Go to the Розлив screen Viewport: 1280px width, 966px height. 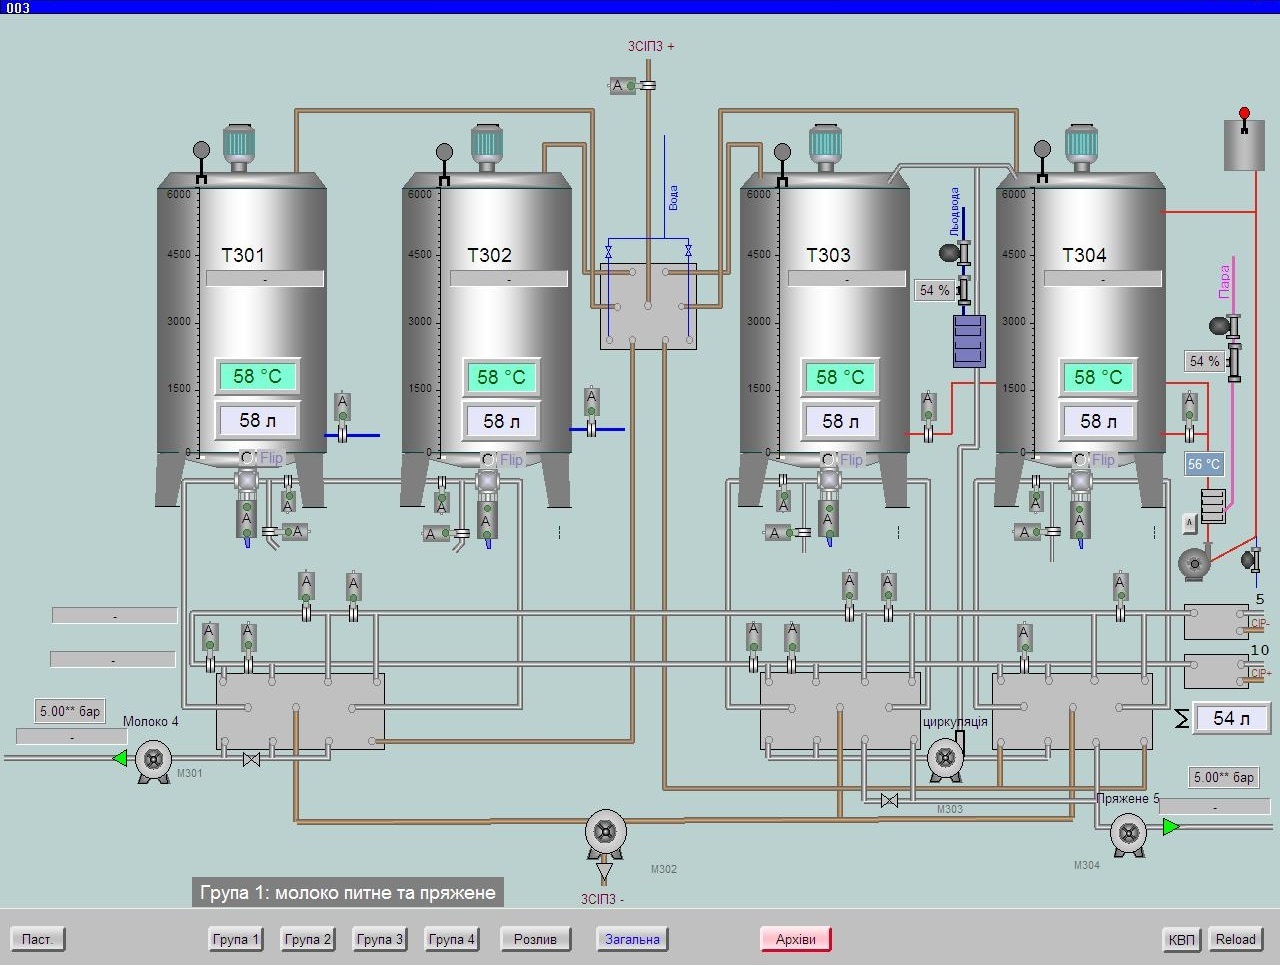[535, 939]
